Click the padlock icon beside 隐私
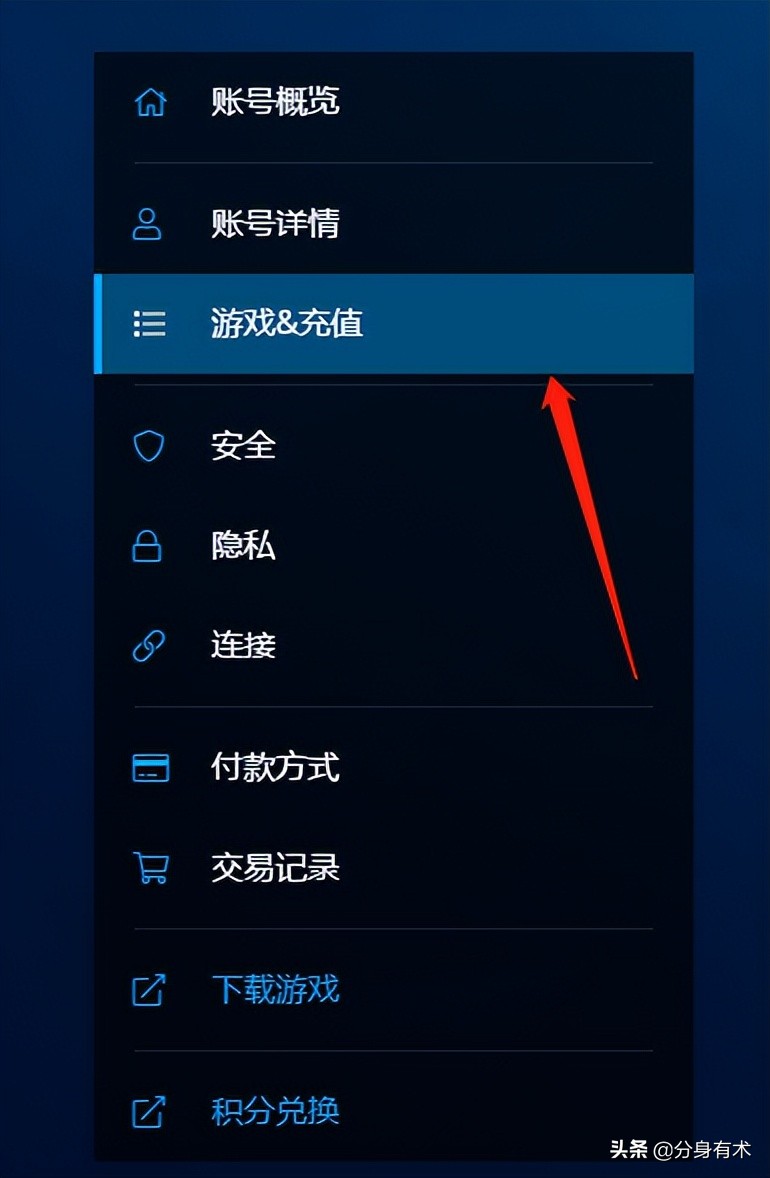This screenshot has width=770, height=1178. coord(147,546)
